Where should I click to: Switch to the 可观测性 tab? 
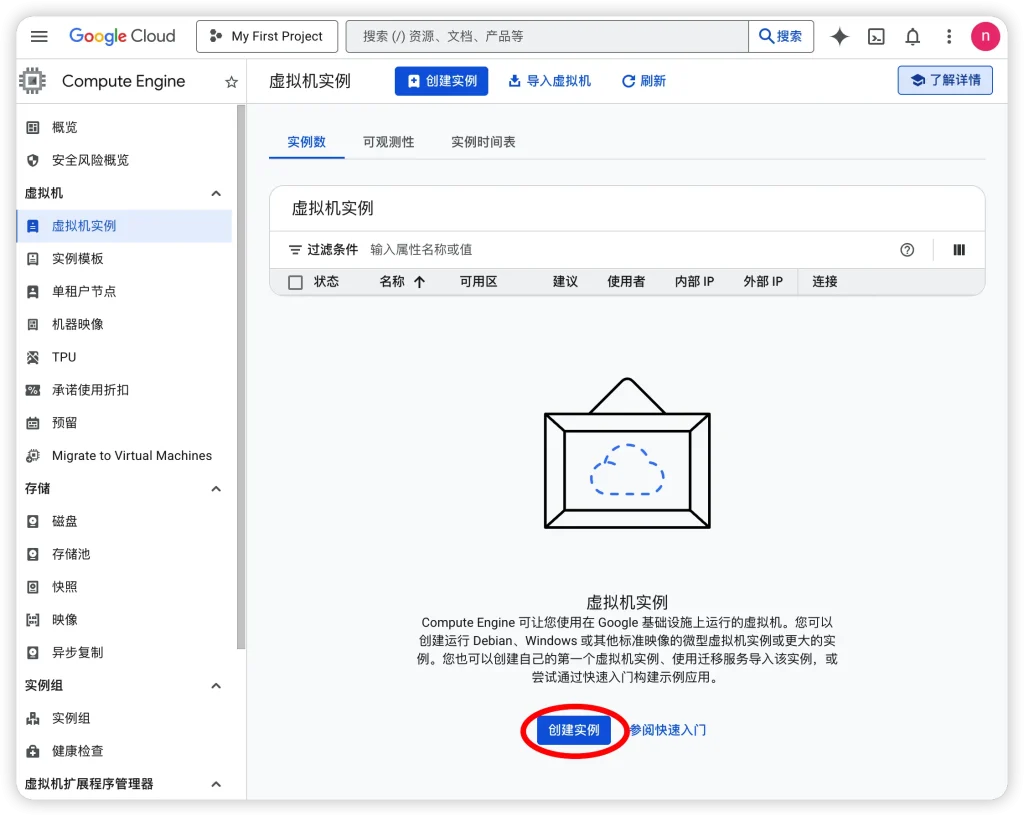click(x=388, y=141)
